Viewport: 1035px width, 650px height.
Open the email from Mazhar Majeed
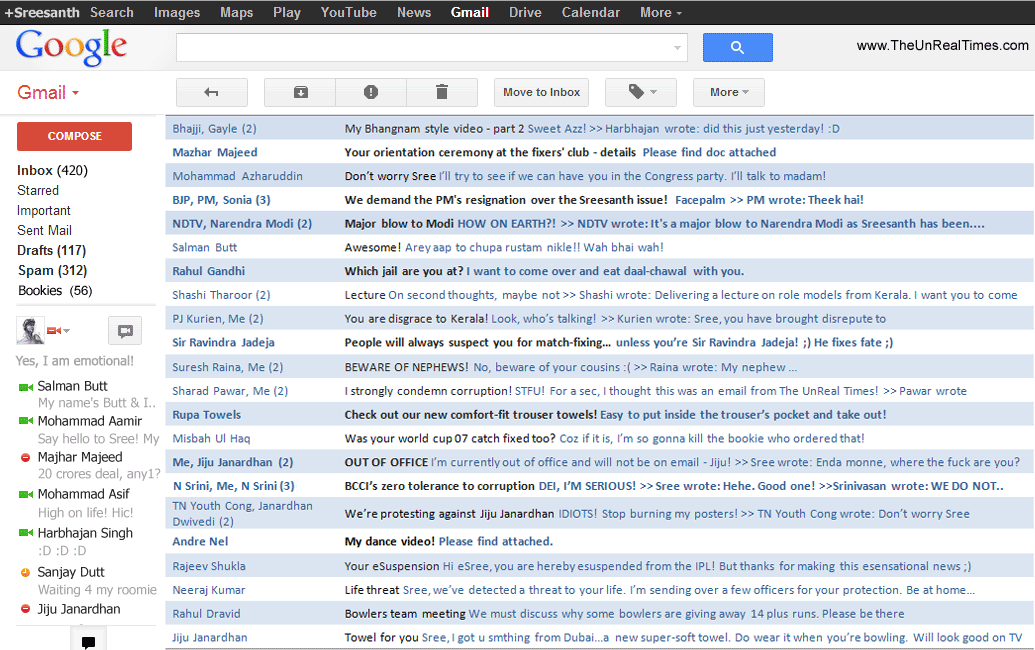599,152
